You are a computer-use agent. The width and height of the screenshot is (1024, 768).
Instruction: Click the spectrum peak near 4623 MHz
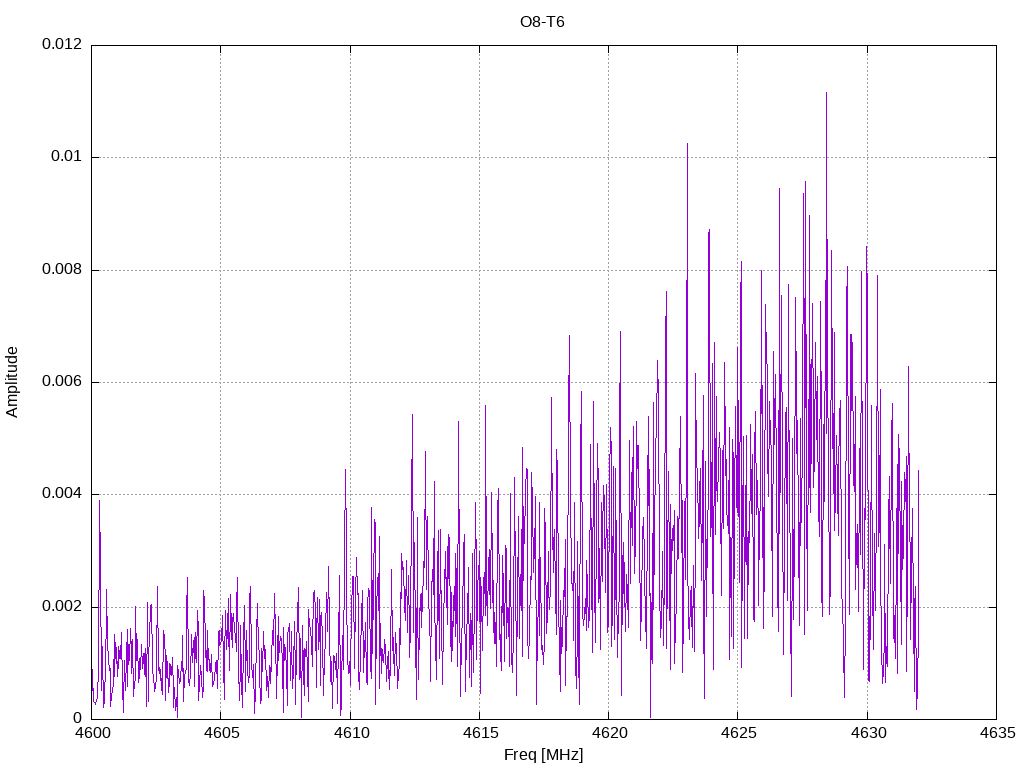[687, 144]
